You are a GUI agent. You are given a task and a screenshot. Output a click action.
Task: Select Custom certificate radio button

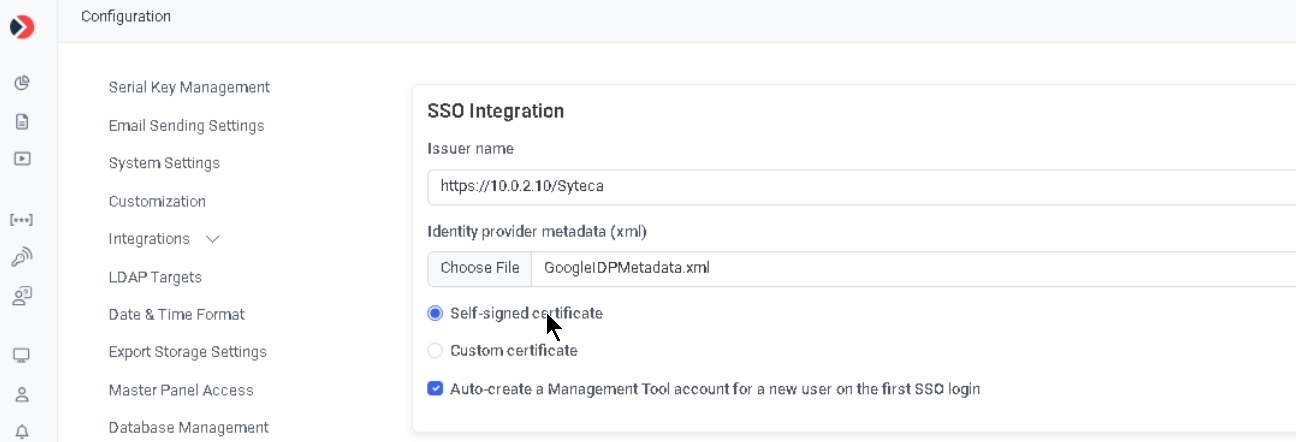[x=435, y=351]
